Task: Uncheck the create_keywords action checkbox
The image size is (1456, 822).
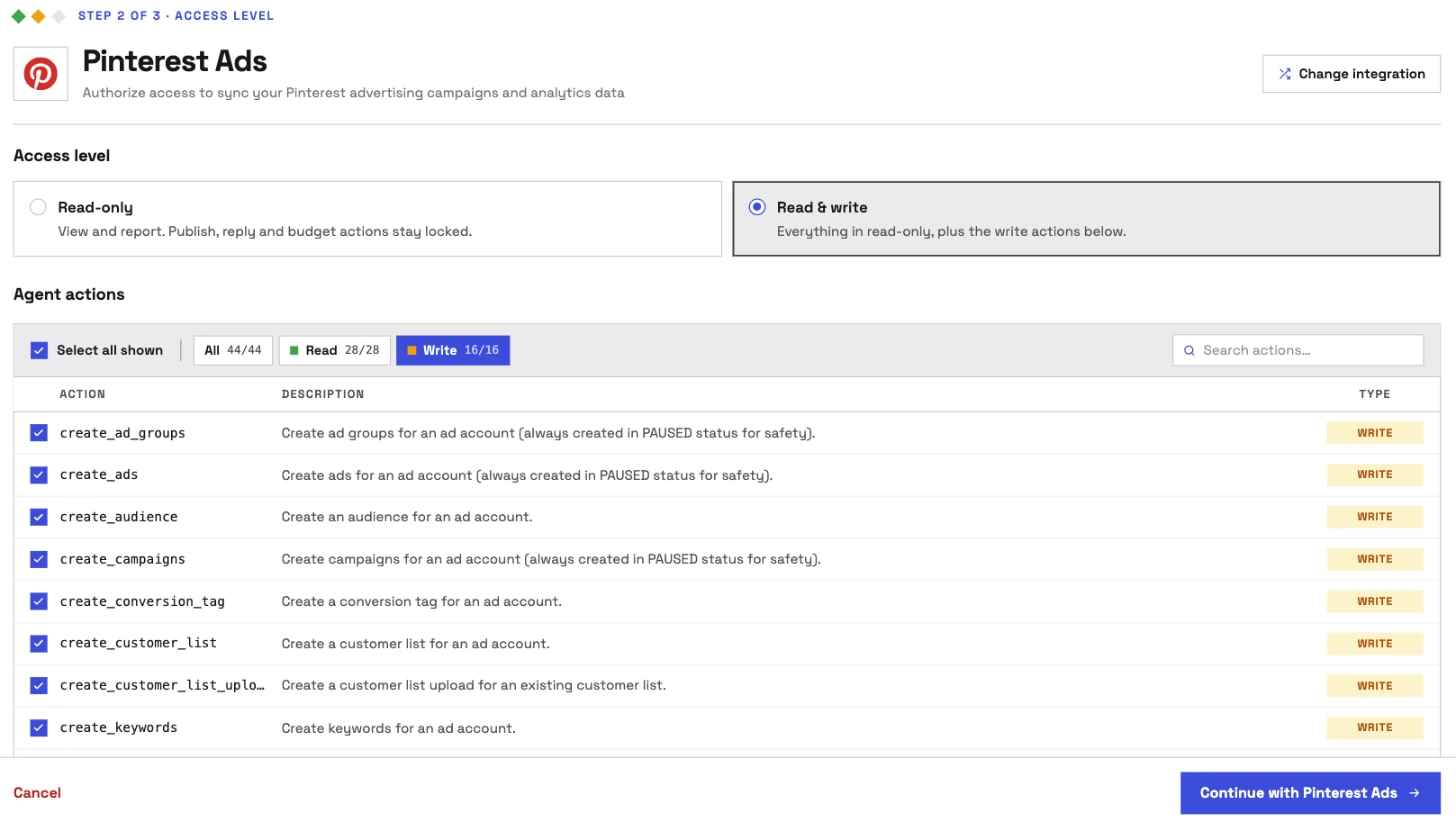Action: click(39, 728)
